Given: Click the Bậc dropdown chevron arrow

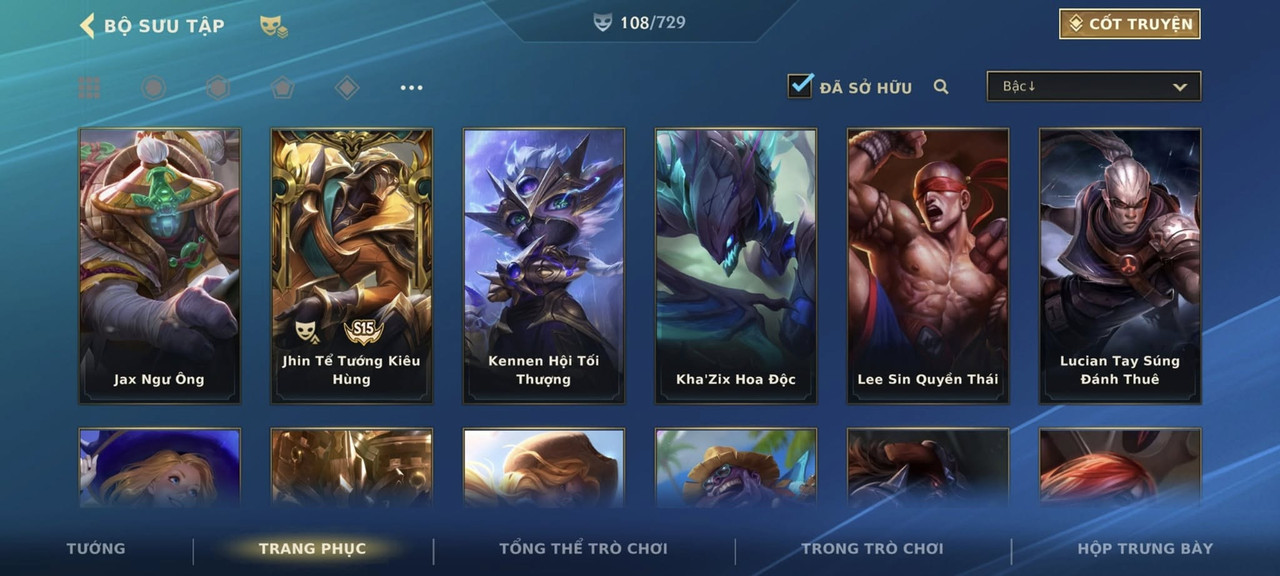Looking at the screenshot, I should 1180,87.
